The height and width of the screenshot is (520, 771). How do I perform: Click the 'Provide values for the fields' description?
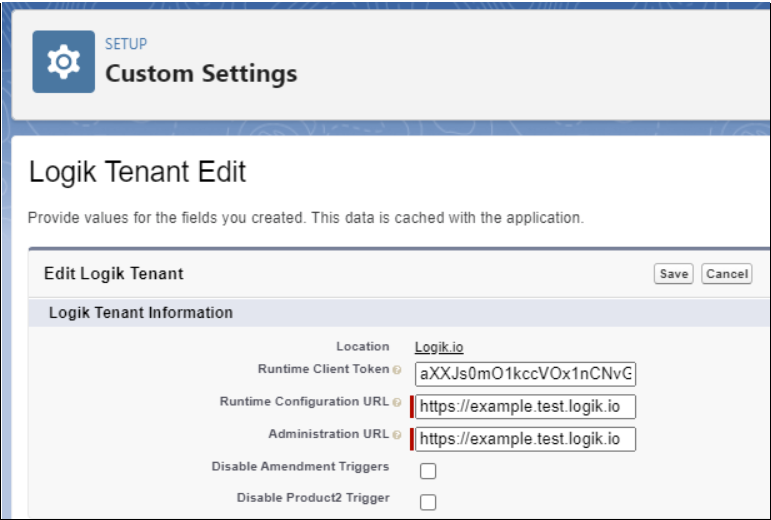306,217
